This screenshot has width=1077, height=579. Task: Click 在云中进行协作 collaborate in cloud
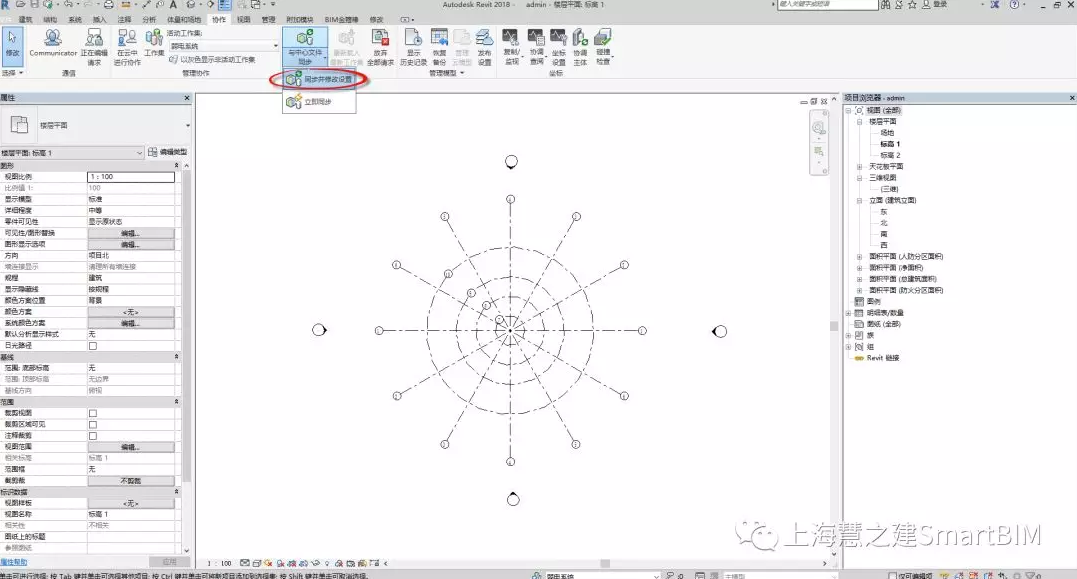click(x=127, y=47)
